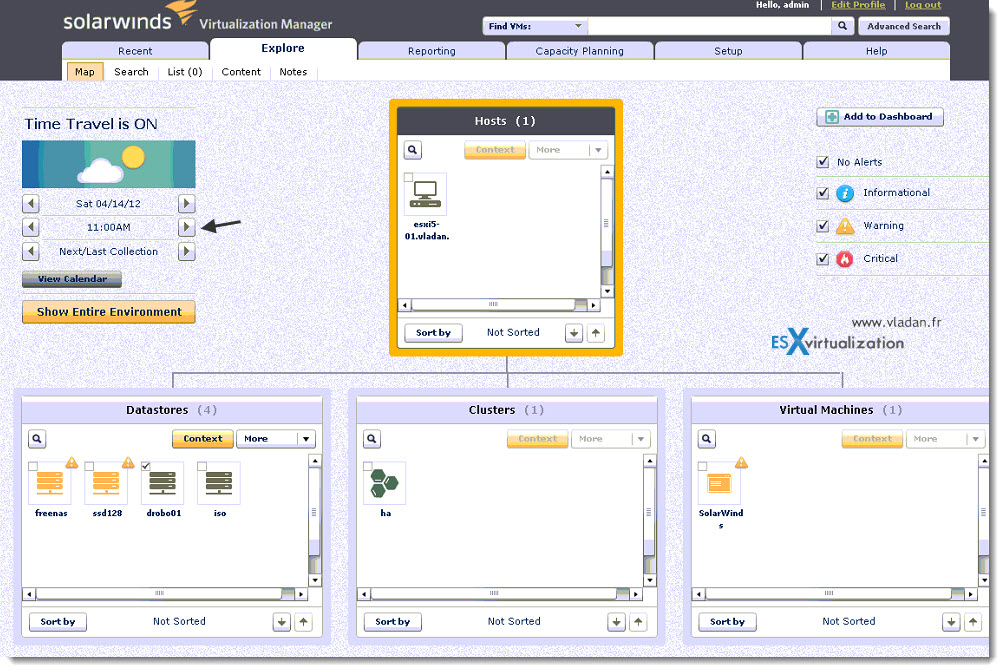Check the ssd128 datastore checkbox
Image resolution: width=1004 pixels, height=672 pixels.
click(x=90, y=466)
